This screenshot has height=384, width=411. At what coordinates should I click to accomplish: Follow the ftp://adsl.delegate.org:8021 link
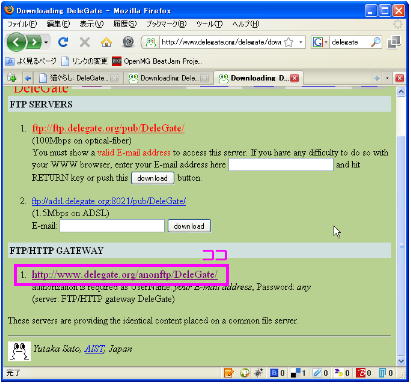click(x=109, y=201)
